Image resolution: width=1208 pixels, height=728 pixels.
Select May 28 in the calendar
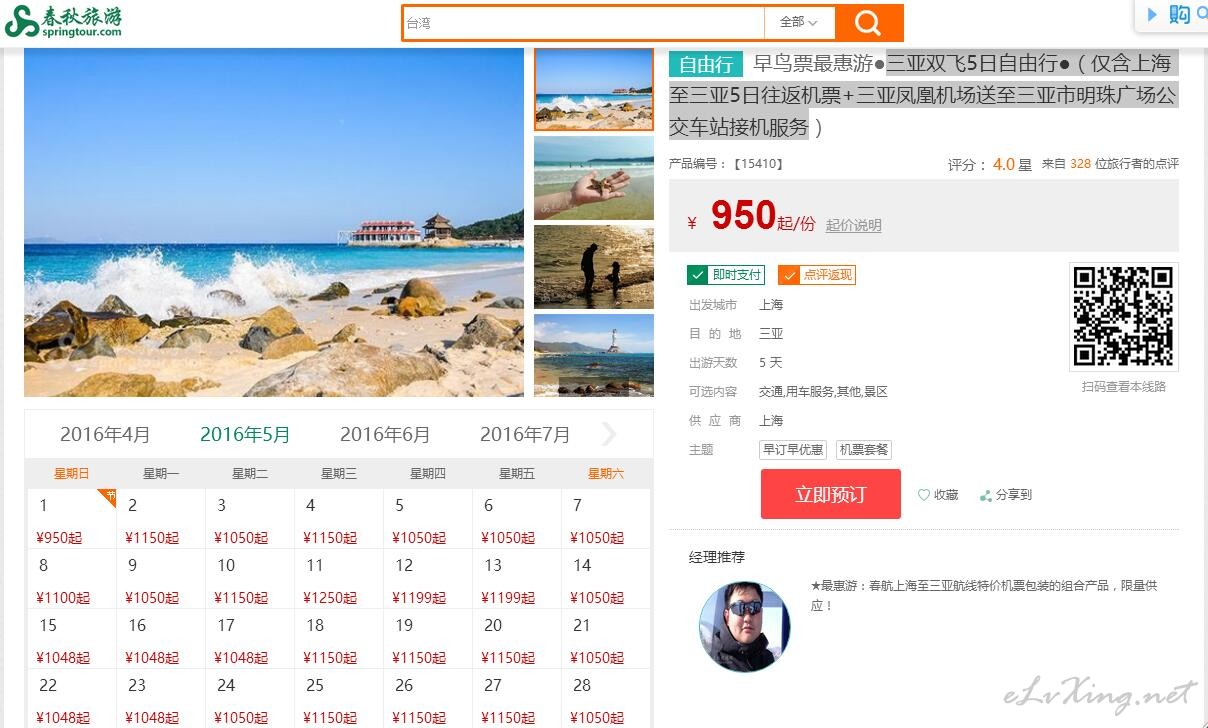click(x=606, y=698)
